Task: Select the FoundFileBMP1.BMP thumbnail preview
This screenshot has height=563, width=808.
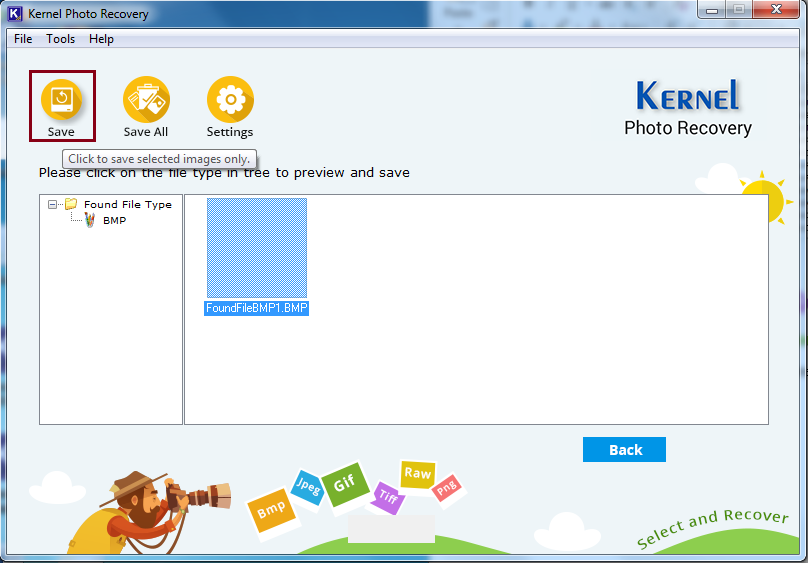Action: [x=257, y=248]
